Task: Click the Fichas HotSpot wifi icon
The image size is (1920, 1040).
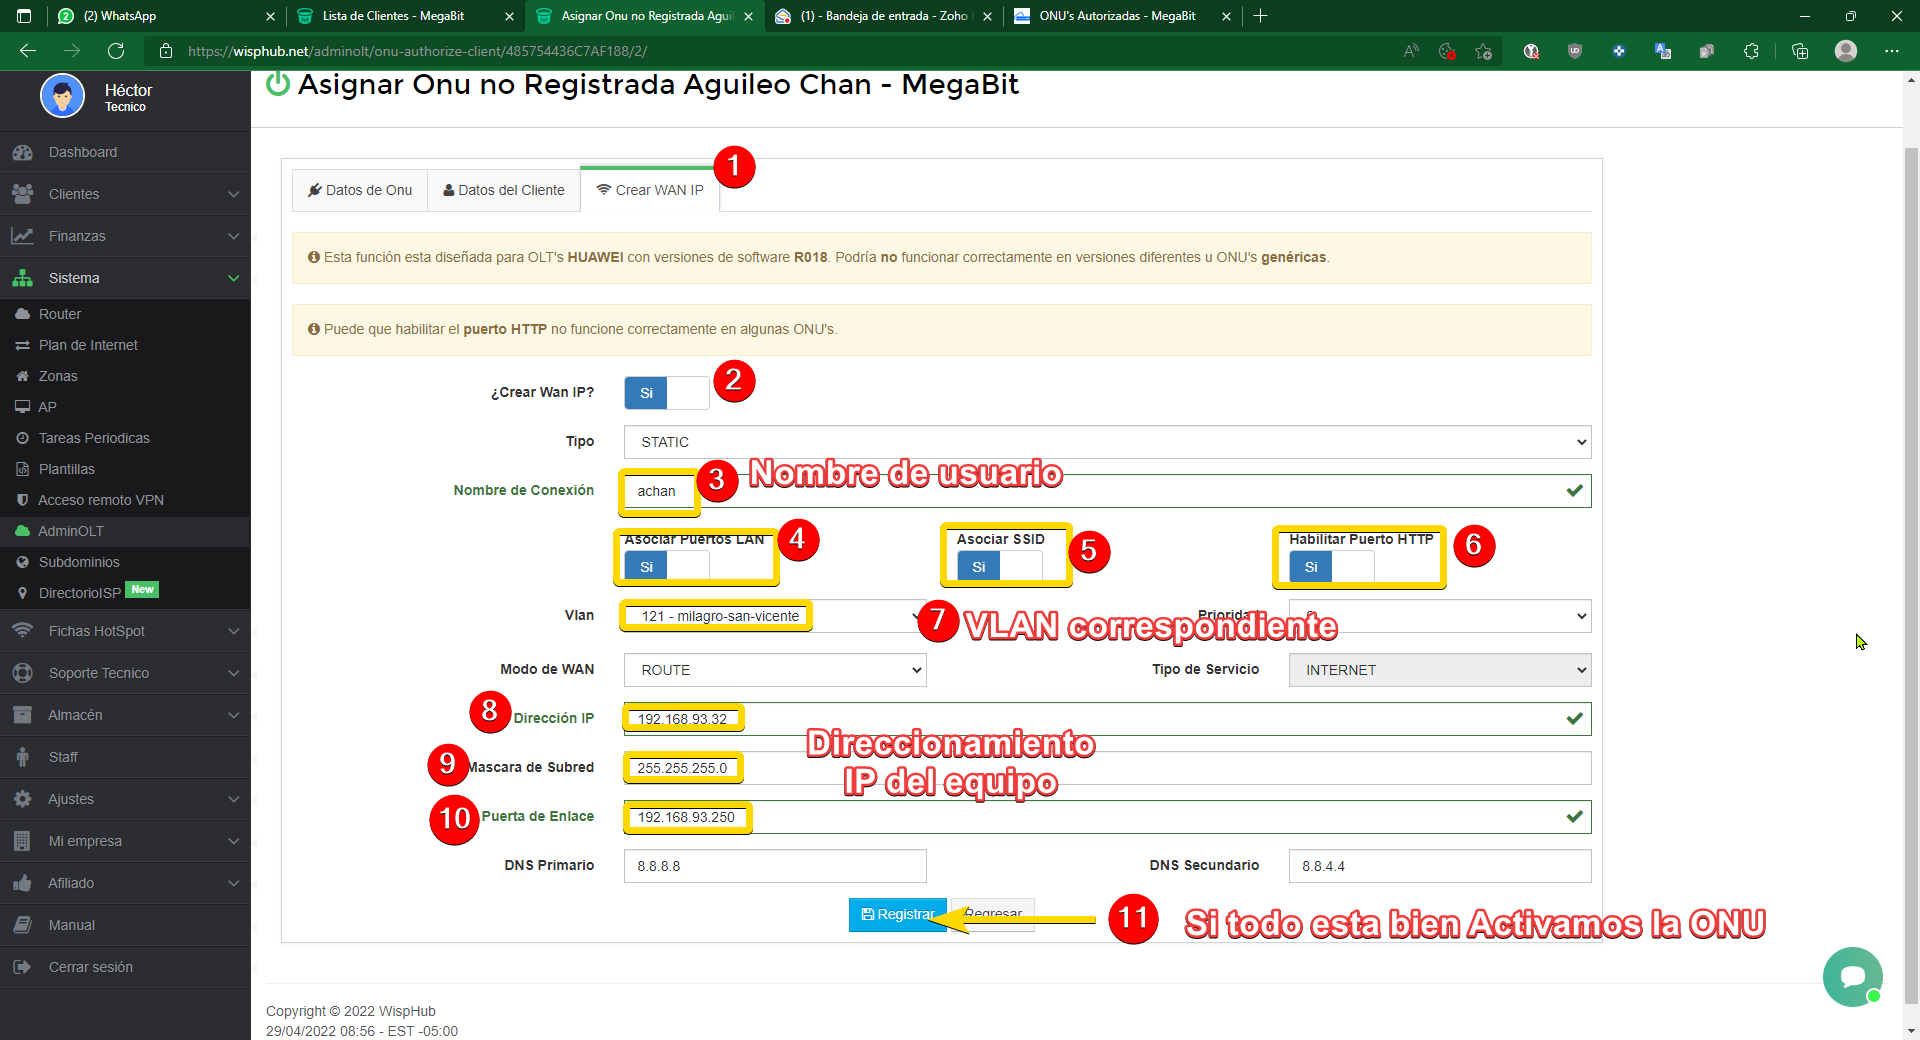Action: 22,631
